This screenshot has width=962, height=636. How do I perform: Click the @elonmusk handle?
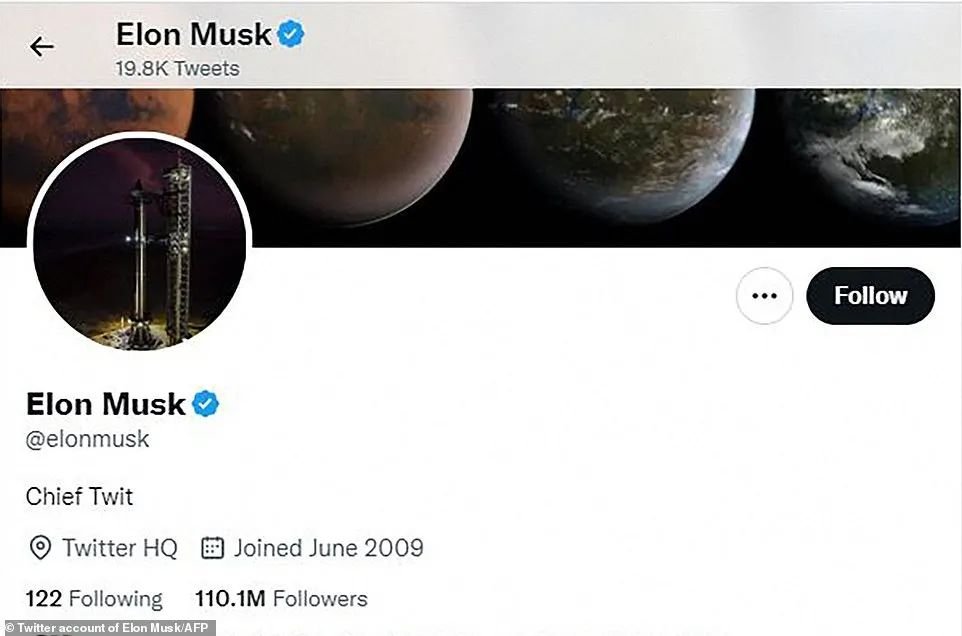[87, 439]
